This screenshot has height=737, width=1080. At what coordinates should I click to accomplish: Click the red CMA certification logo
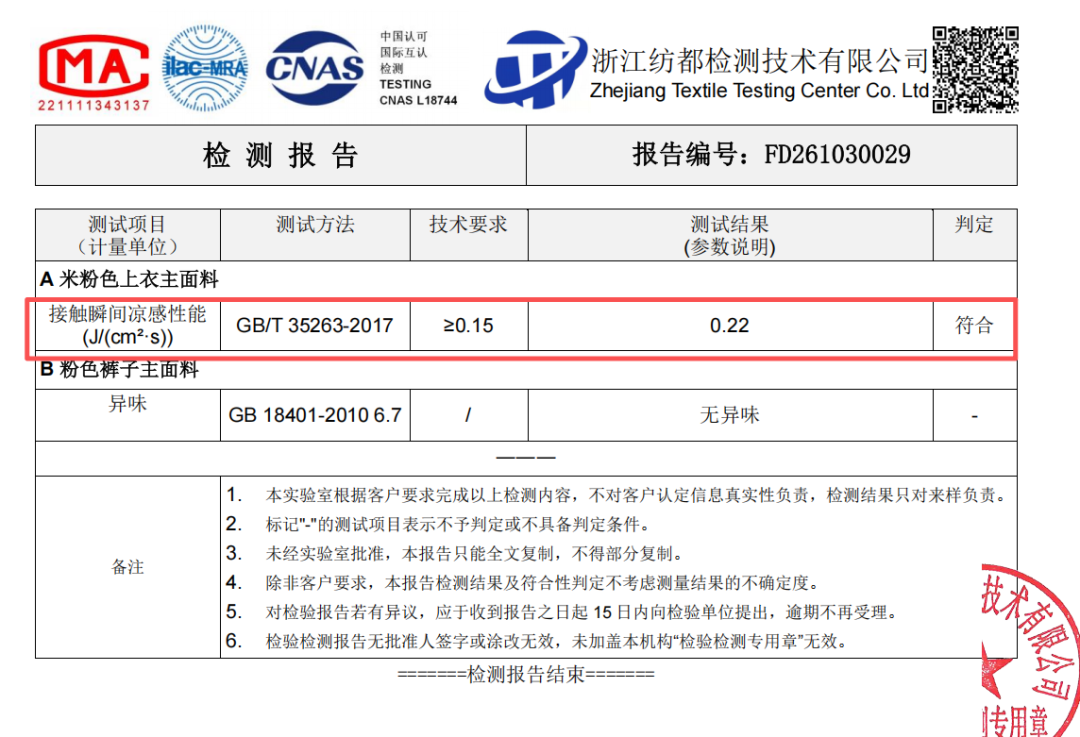(94, 65)
